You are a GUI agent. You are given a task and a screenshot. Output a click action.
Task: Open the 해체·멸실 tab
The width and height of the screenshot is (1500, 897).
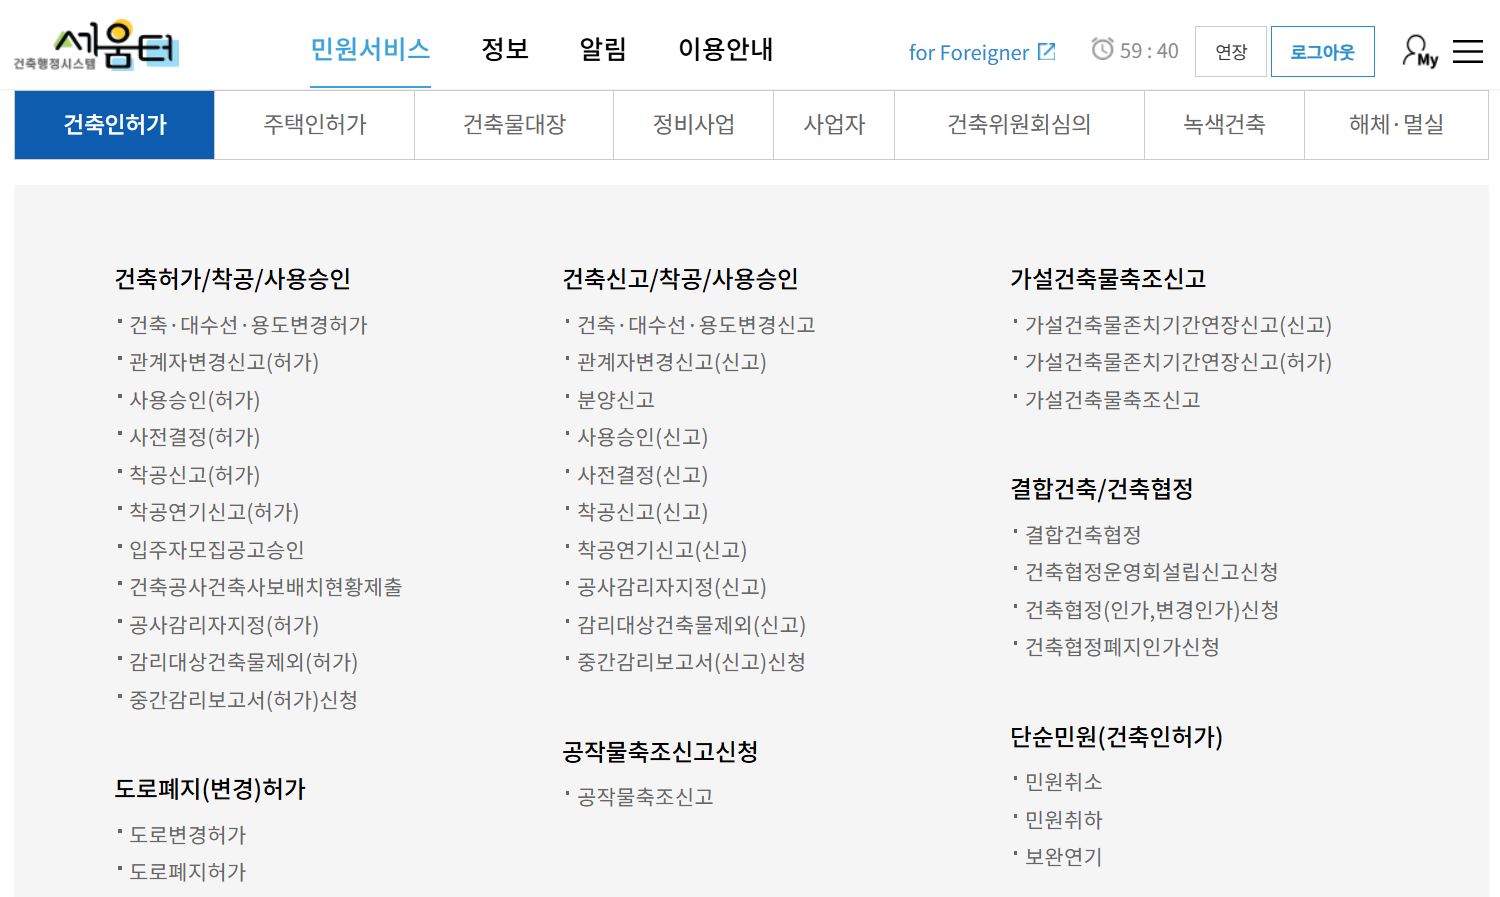tap(1396, 124)
